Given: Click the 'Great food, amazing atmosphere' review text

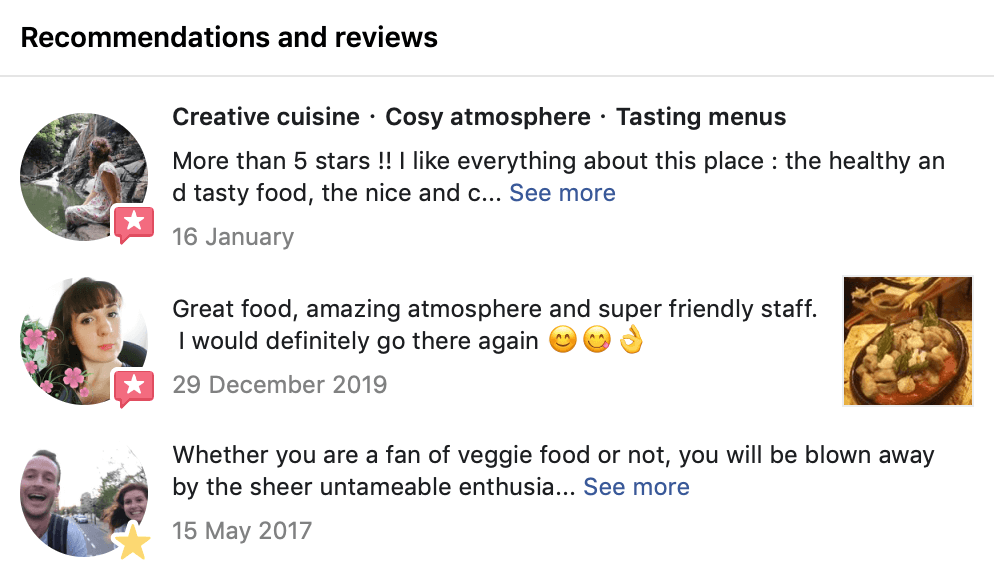Looking at the screenshot, I should (495, 309).
